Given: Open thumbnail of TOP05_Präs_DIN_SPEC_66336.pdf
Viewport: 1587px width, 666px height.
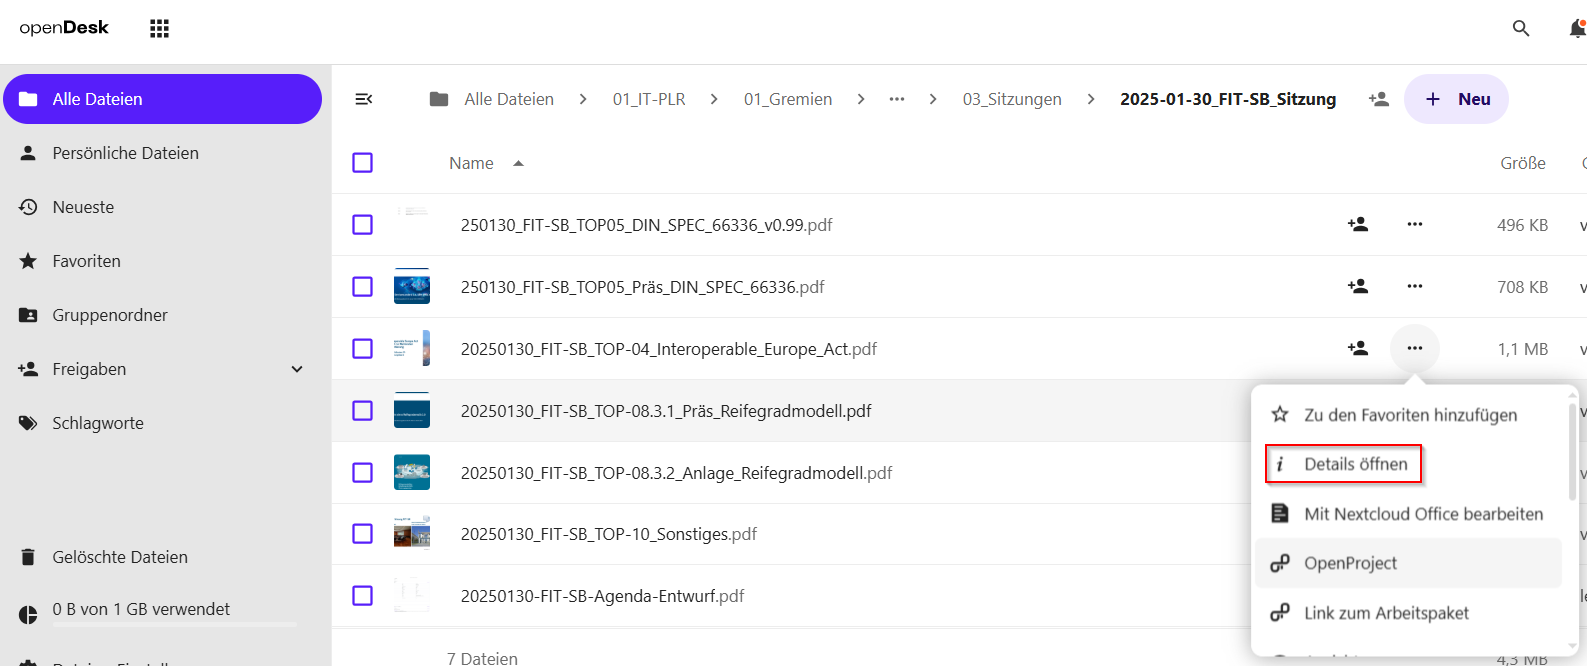Looking at the screenshot, I should pyautogui.click(x=412, y=287).
